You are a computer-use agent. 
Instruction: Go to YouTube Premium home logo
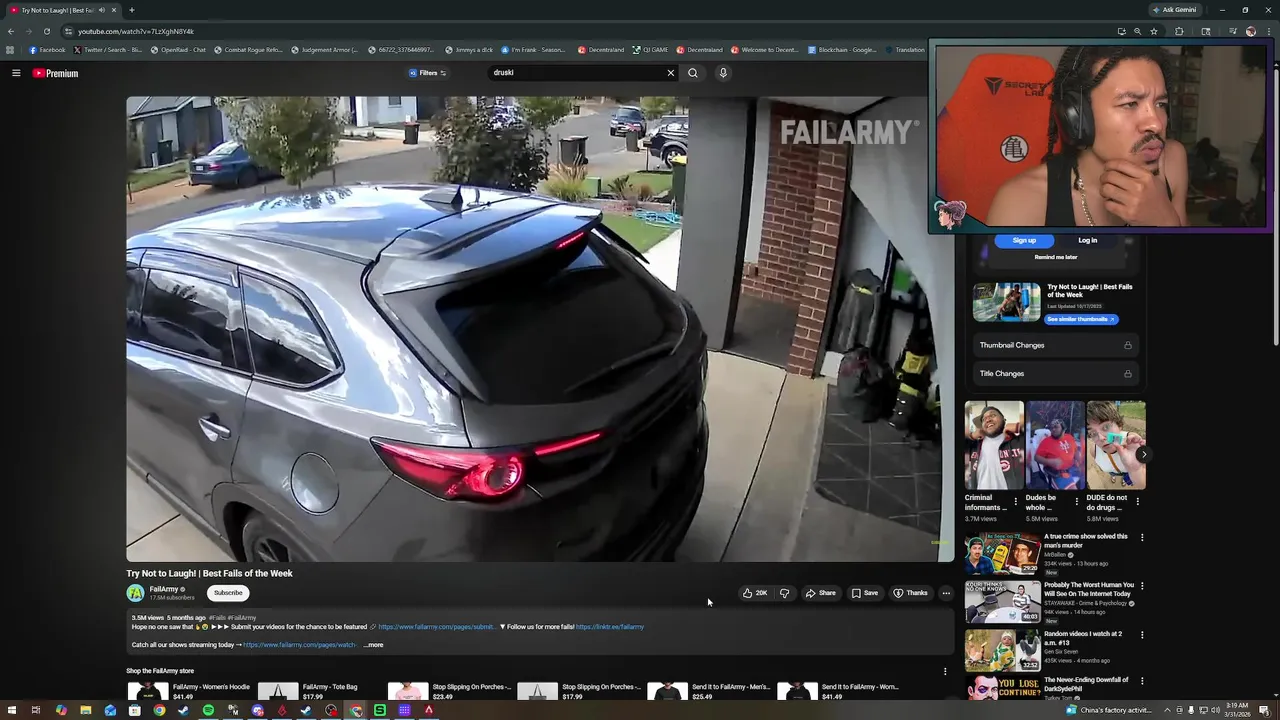tap(55, 73)
